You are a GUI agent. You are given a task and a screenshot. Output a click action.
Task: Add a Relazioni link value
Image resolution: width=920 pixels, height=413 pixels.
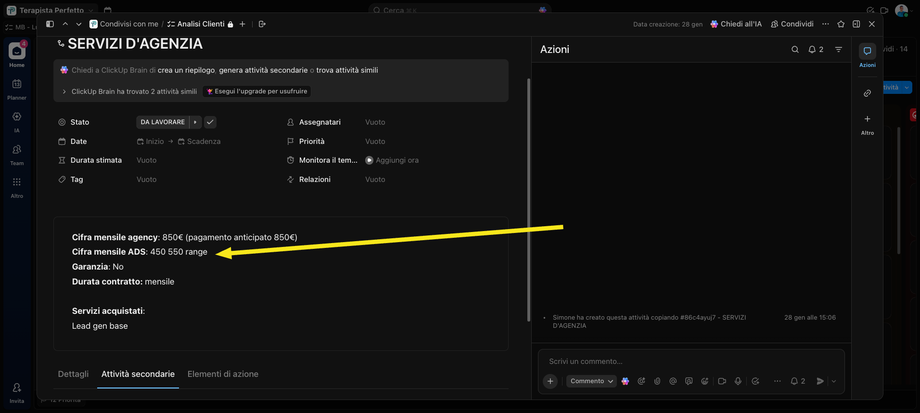point(376,180)
